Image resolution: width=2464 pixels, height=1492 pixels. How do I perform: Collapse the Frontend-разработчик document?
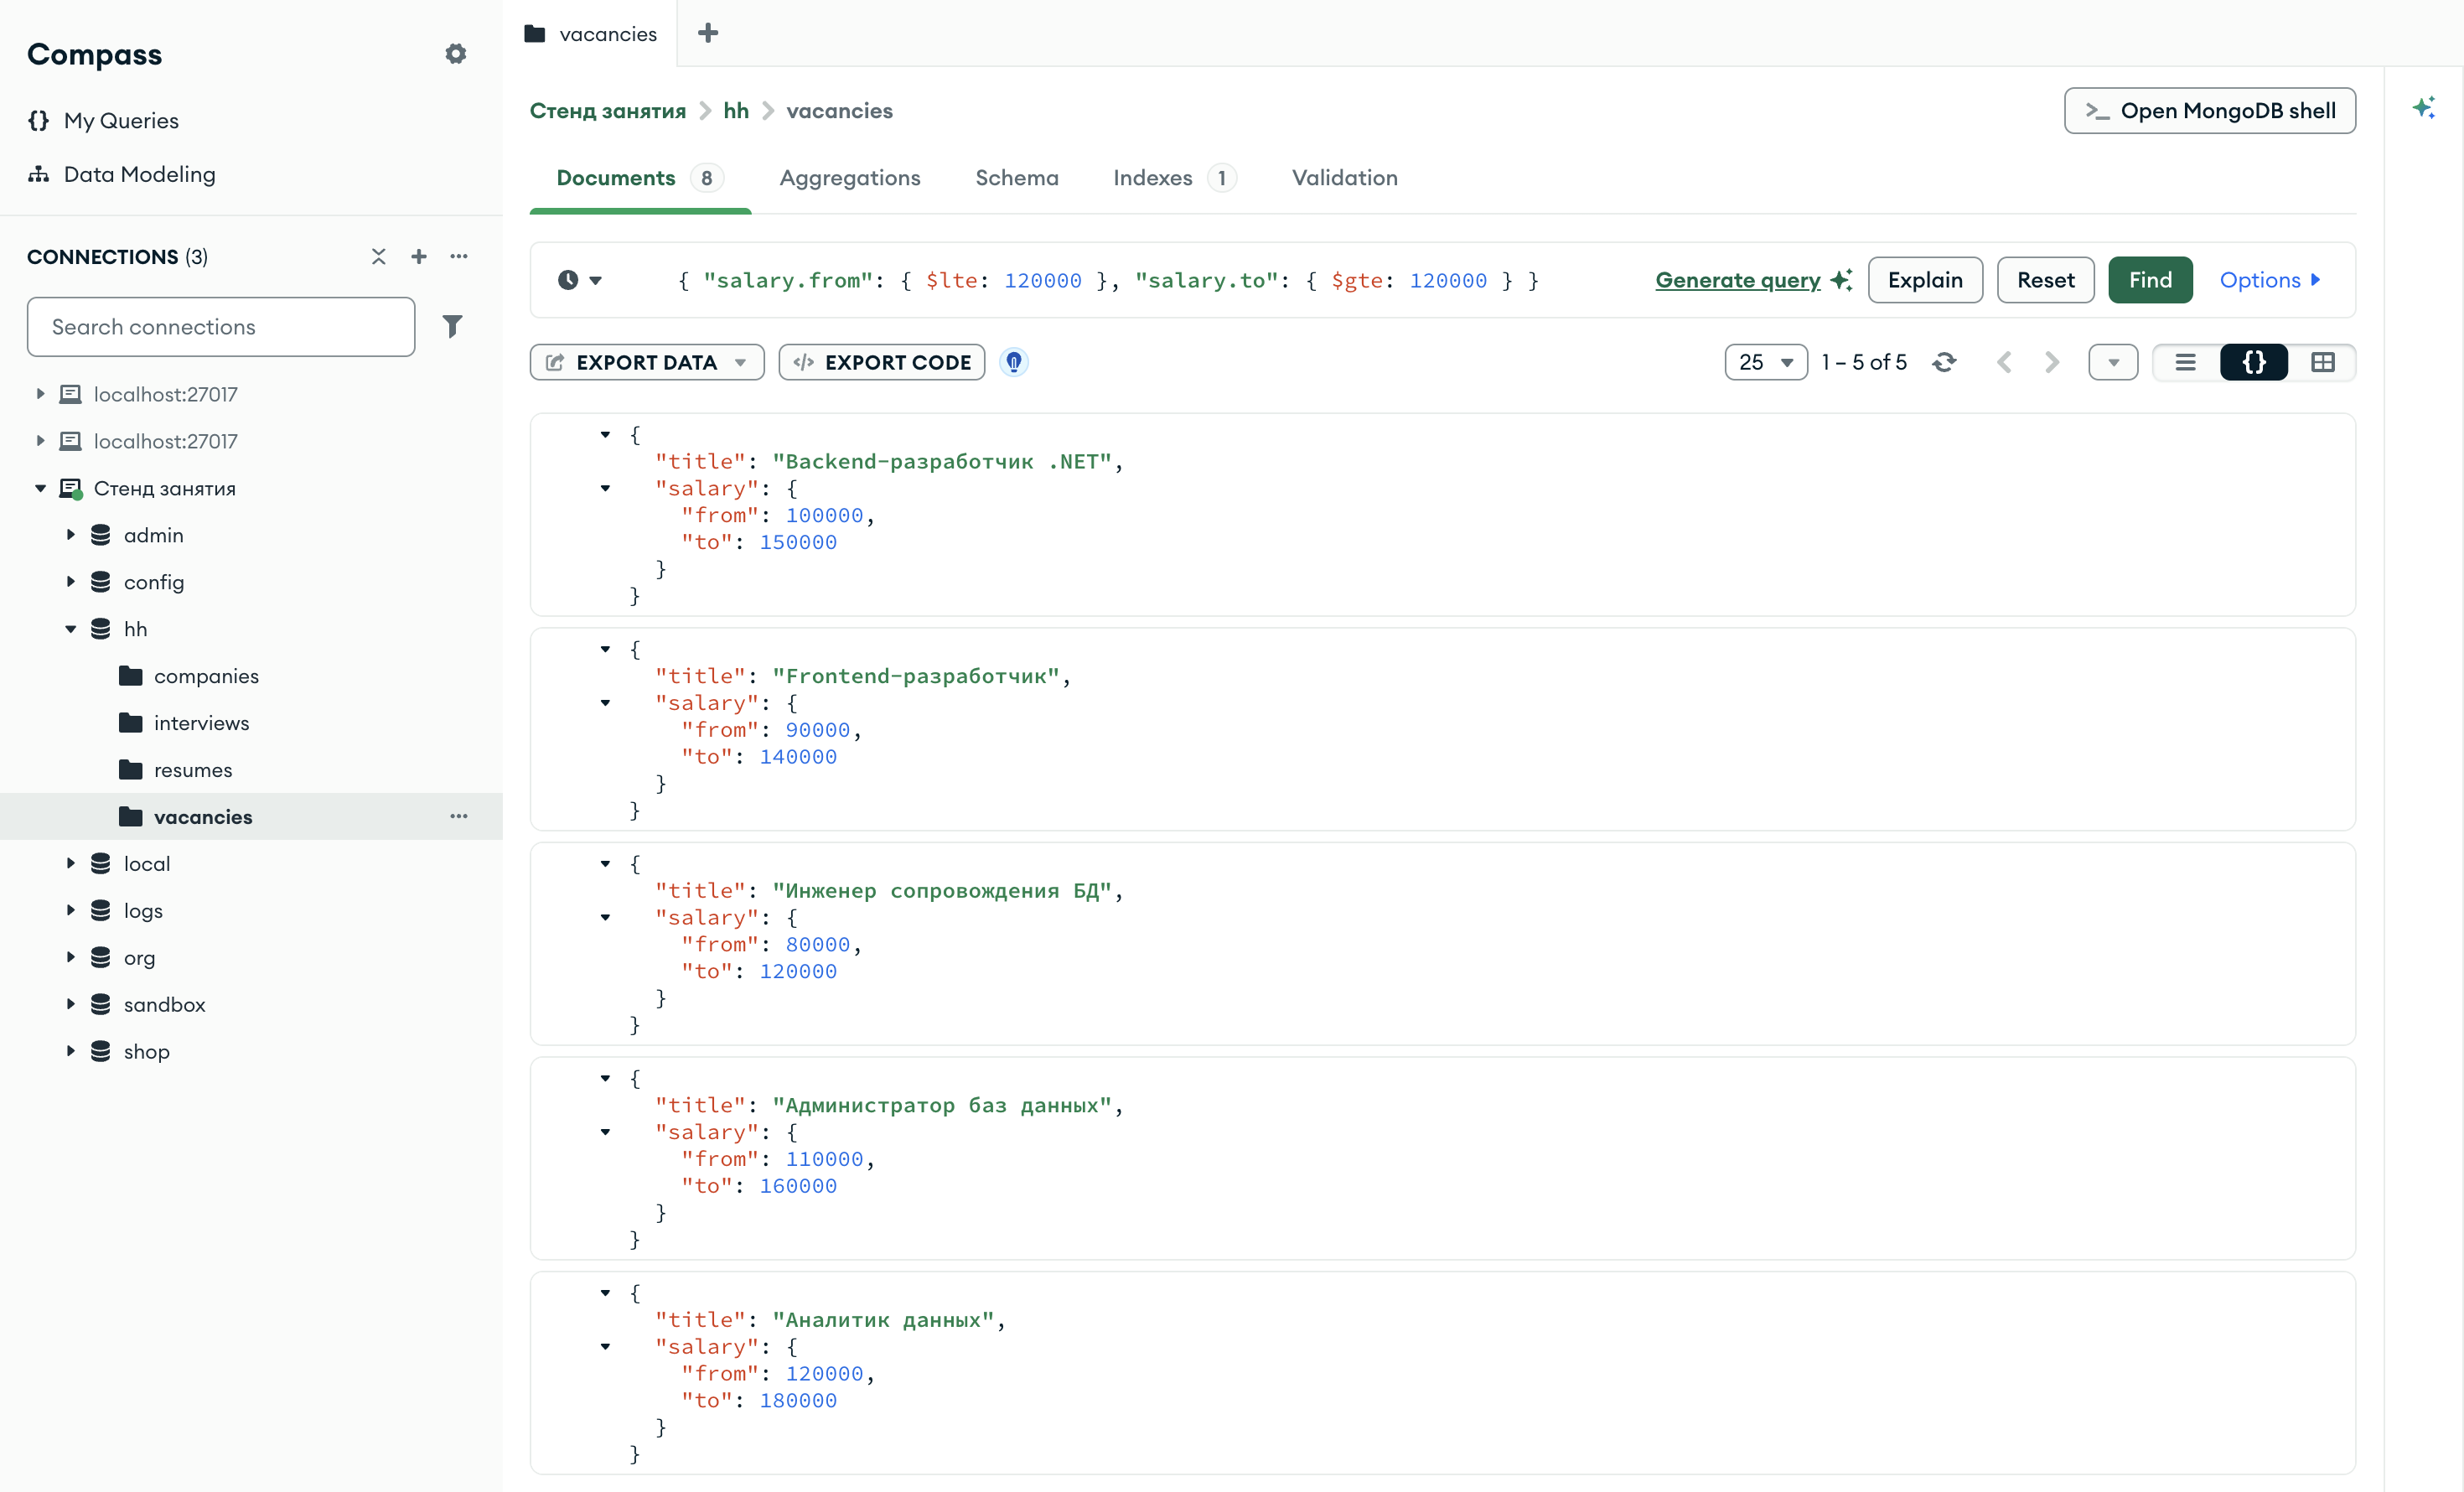coord(605,649)
